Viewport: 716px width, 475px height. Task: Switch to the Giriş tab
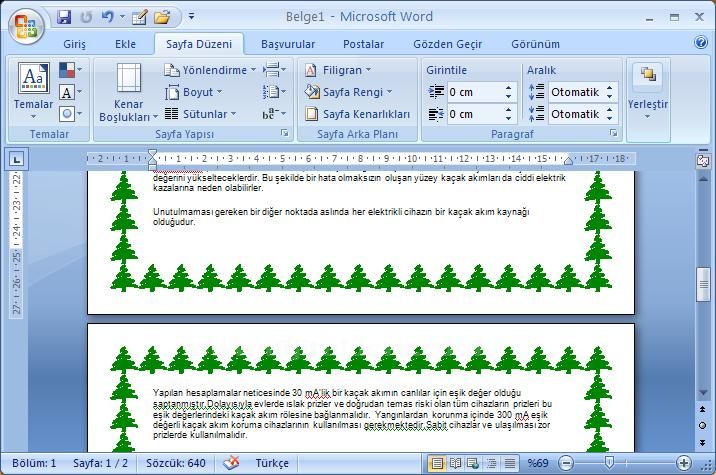coord(74,44)
